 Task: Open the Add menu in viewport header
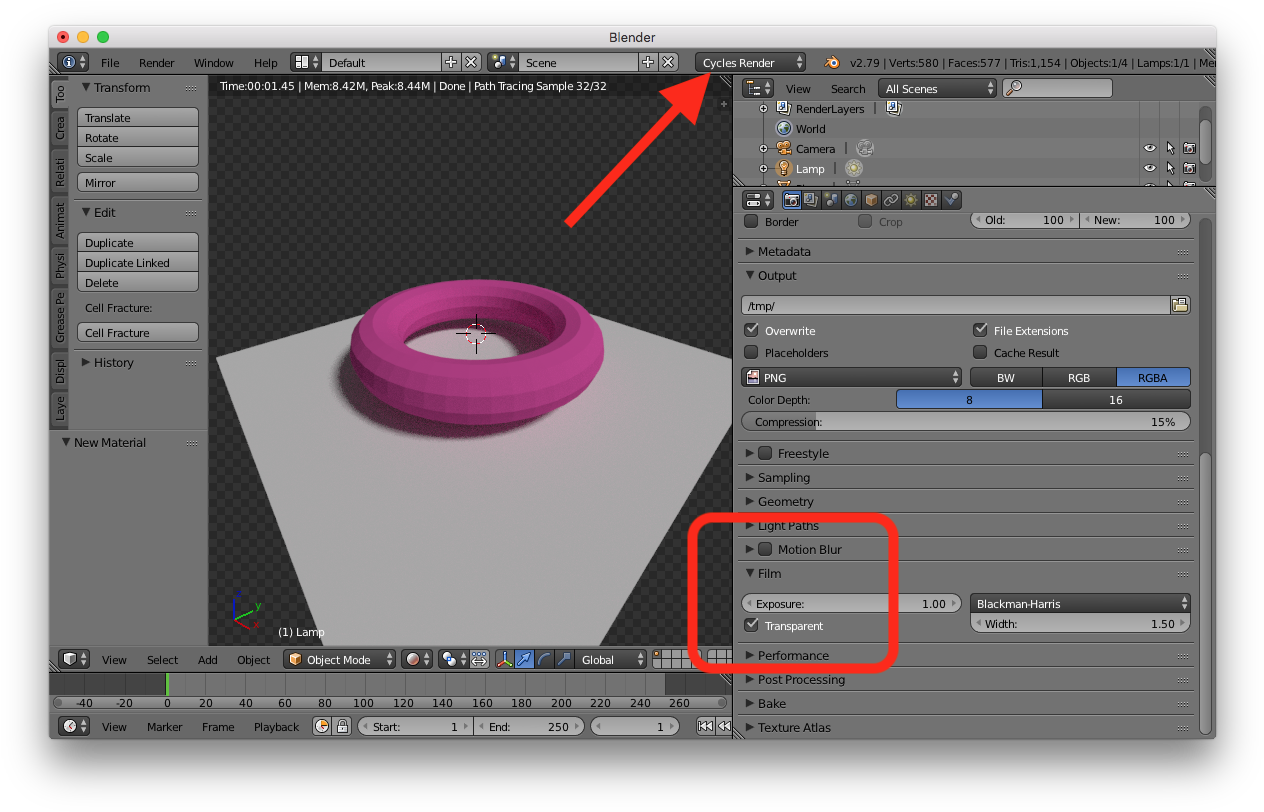[x=208, y=660]
